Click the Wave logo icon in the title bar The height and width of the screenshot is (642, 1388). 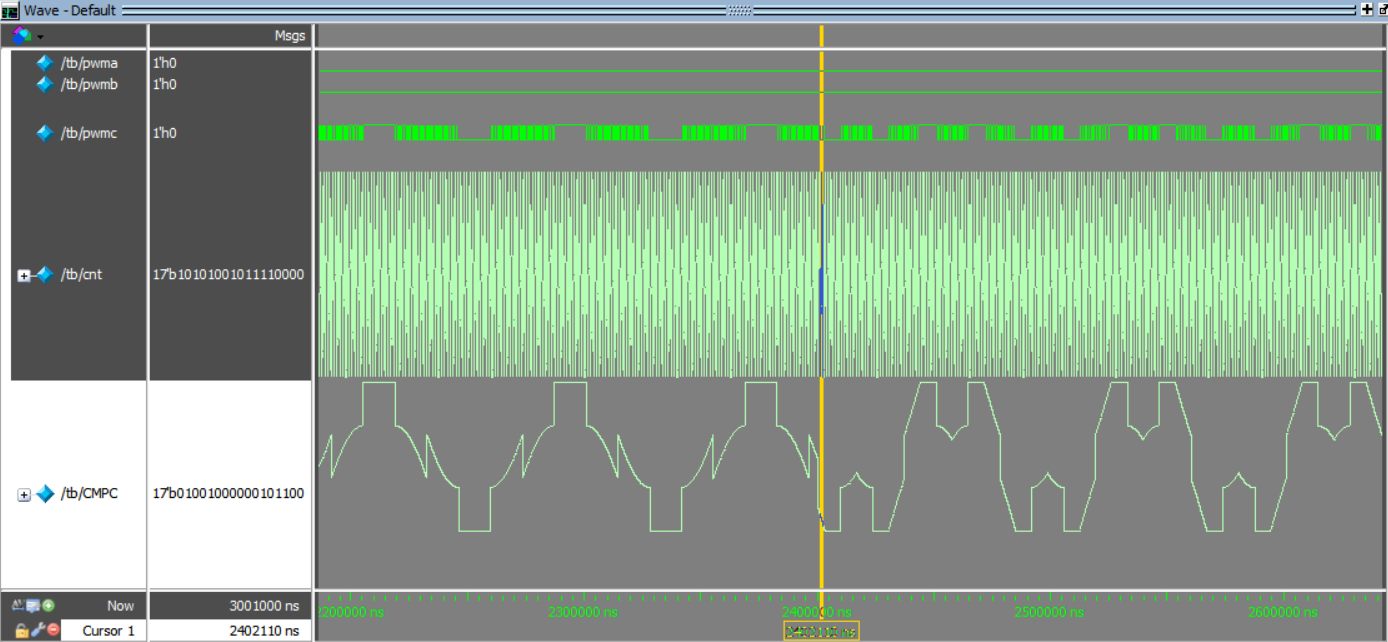(x=10, y=10)
